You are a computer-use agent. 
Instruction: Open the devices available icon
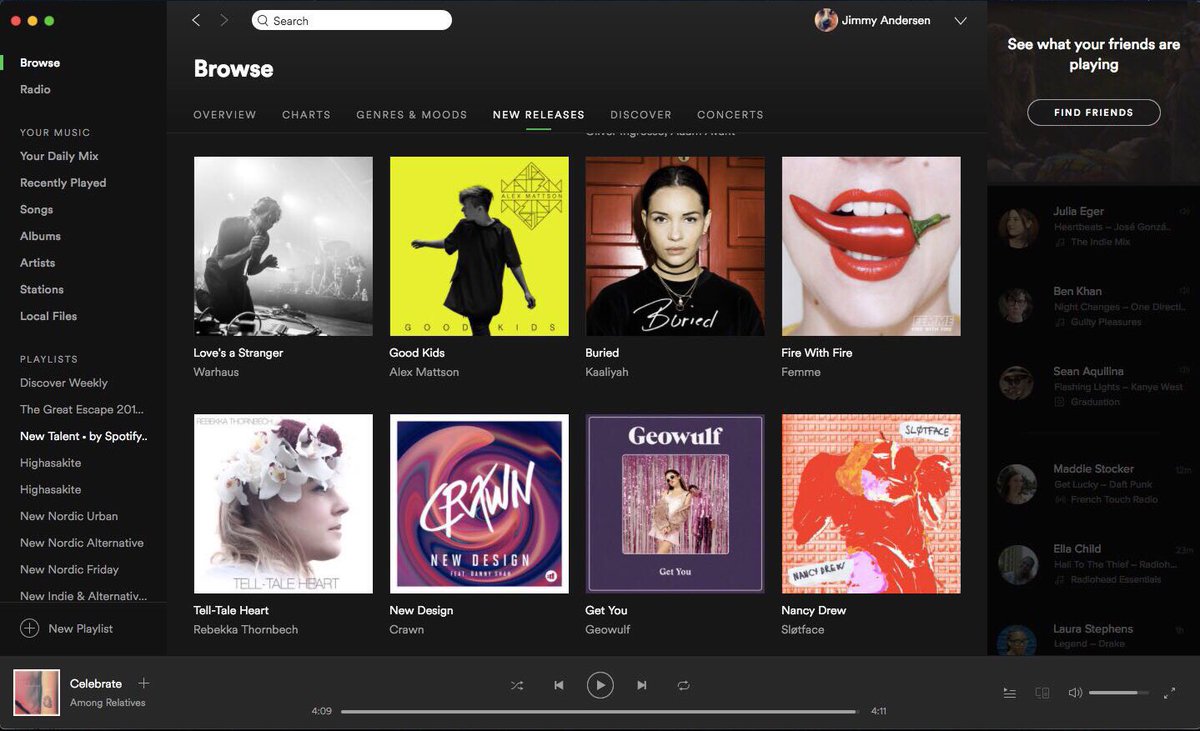[x=1042, y=692]
